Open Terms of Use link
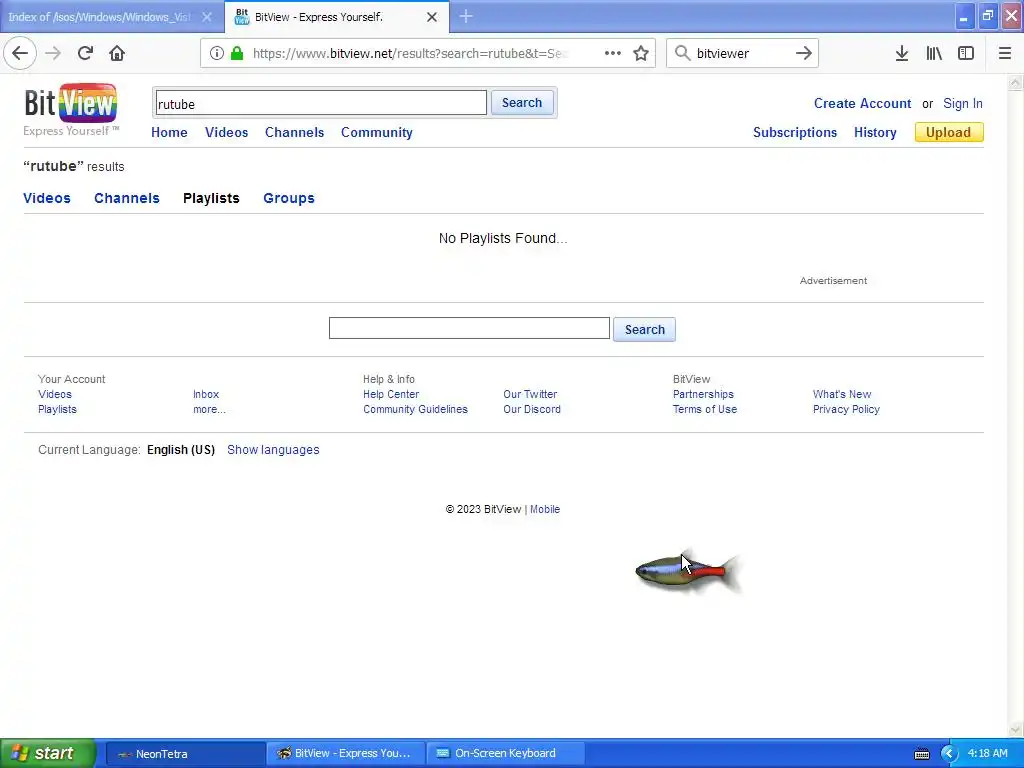The width and height of the screenshot is (1024, 768). point(705,409)
